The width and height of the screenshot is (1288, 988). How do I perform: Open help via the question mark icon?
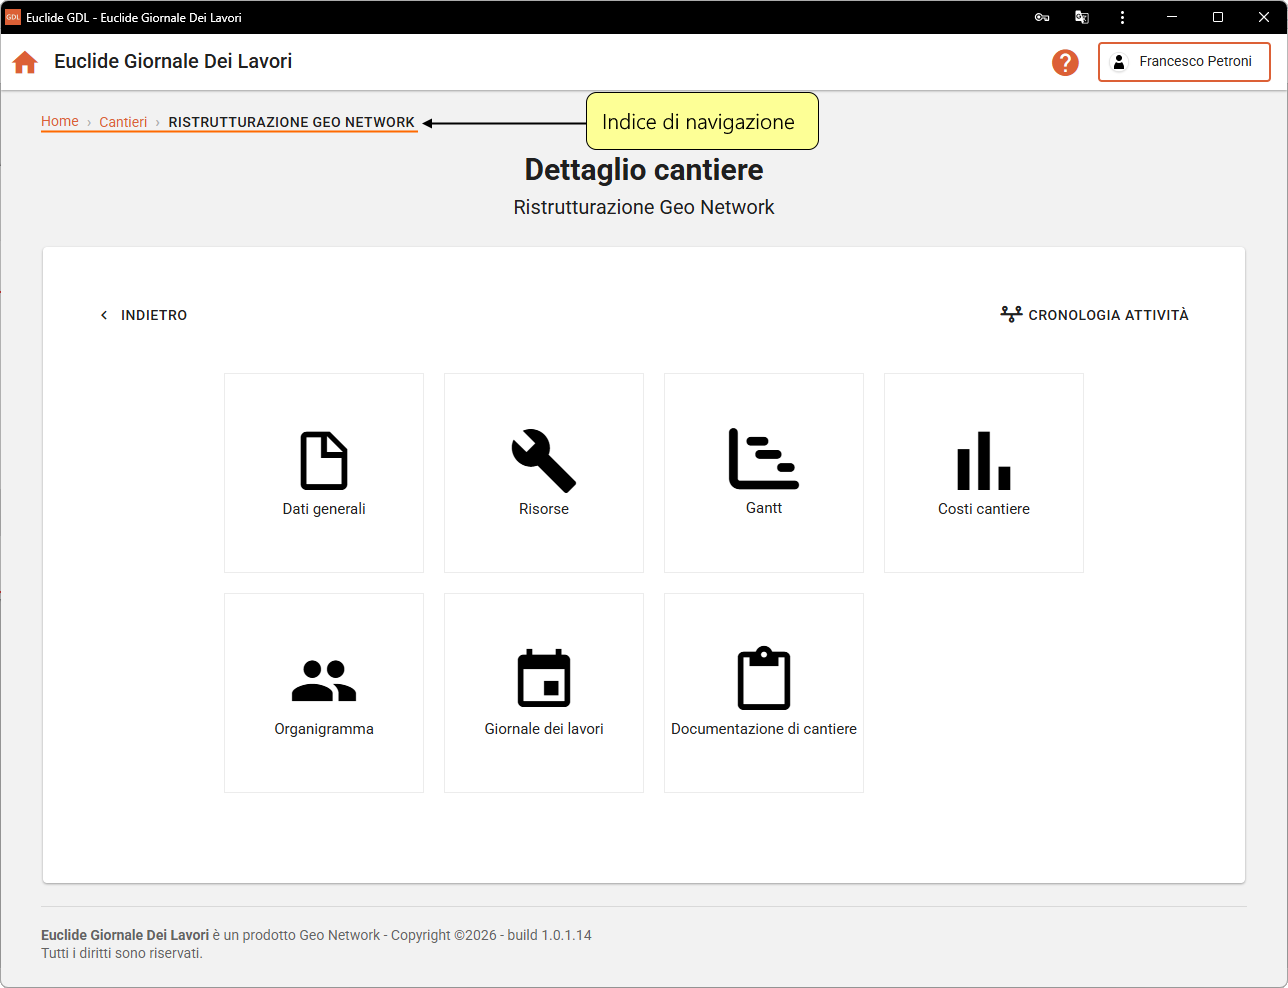(1065, 62)
